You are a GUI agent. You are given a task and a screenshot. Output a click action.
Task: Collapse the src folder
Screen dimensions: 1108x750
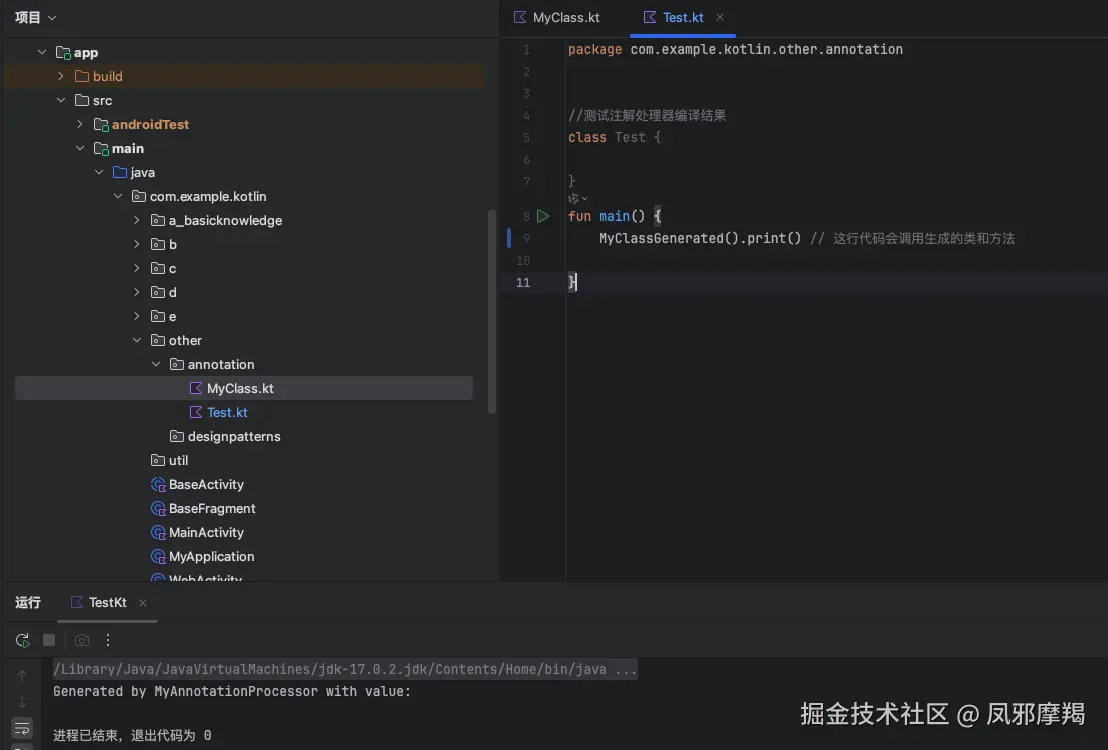(x=61, y=100)
